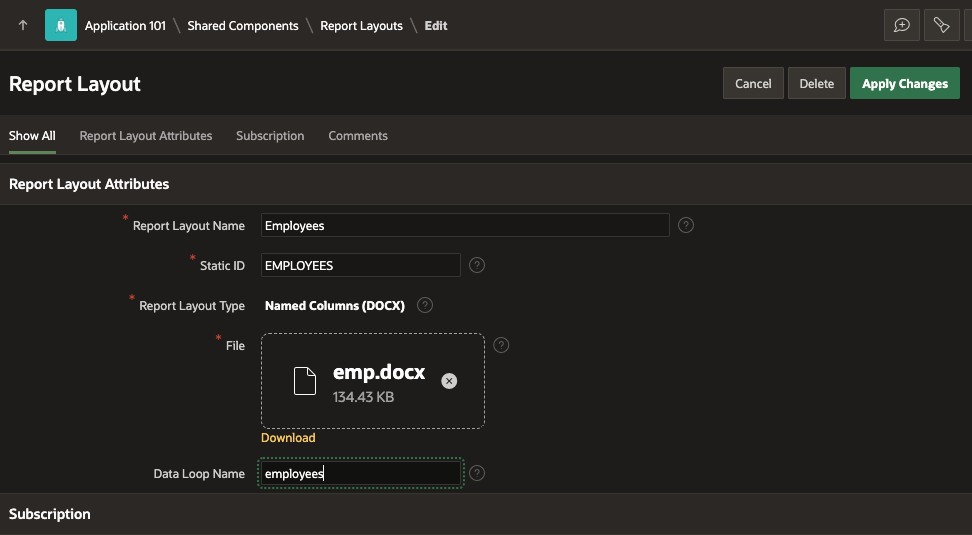Screen dimensions: 972x535
Task: Click Apply Changes
Action: click(x=904, y=83)
